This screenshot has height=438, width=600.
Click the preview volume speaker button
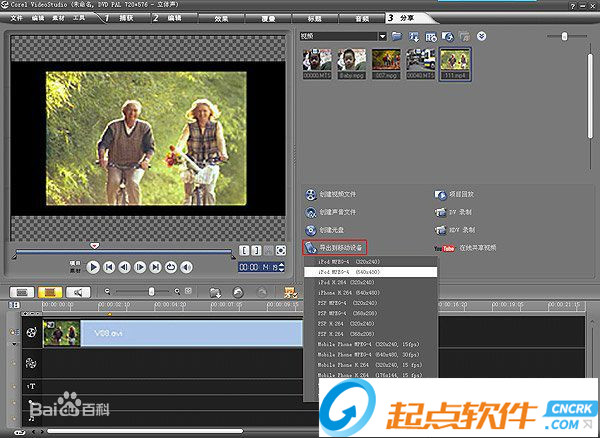[186, 267]
